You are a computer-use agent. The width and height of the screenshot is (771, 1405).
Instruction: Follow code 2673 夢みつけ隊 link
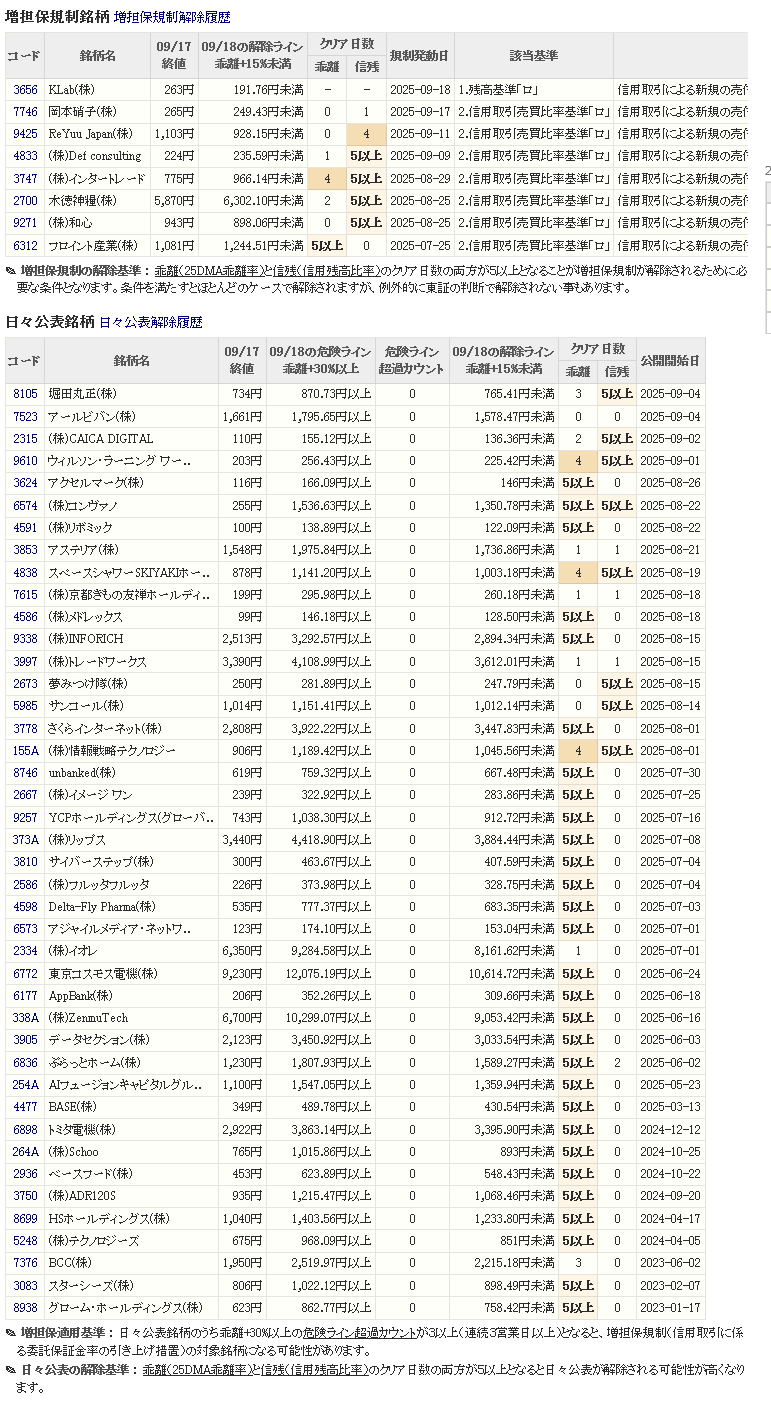(25, 683)
